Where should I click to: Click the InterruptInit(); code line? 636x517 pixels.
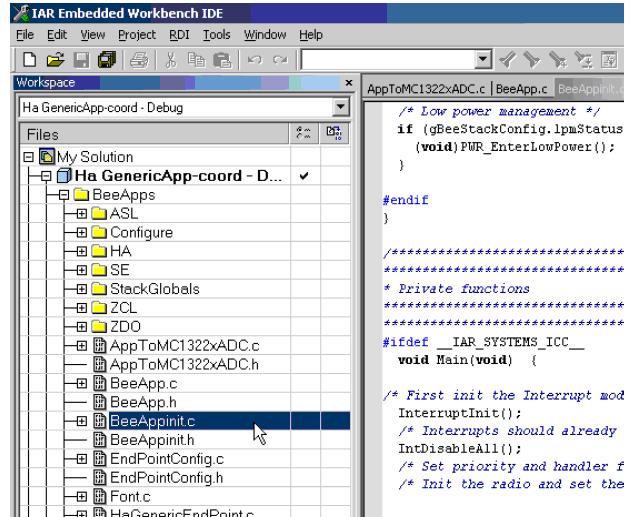point(460,413)
